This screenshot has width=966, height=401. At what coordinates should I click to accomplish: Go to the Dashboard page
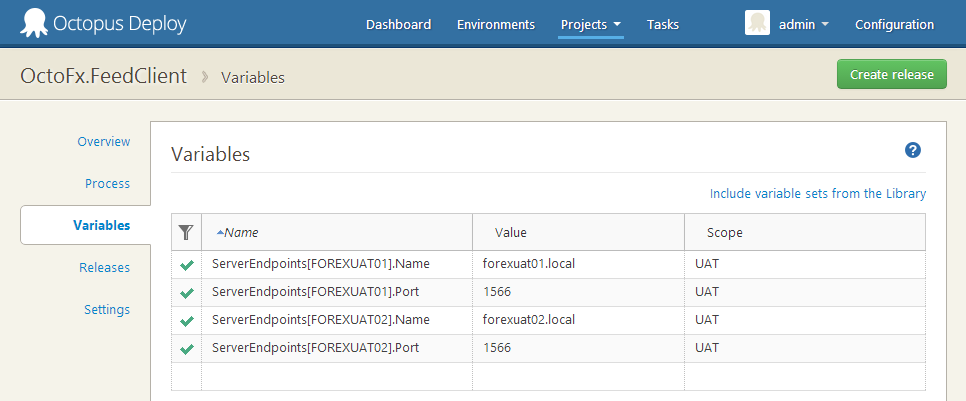(x=399, y=25)
